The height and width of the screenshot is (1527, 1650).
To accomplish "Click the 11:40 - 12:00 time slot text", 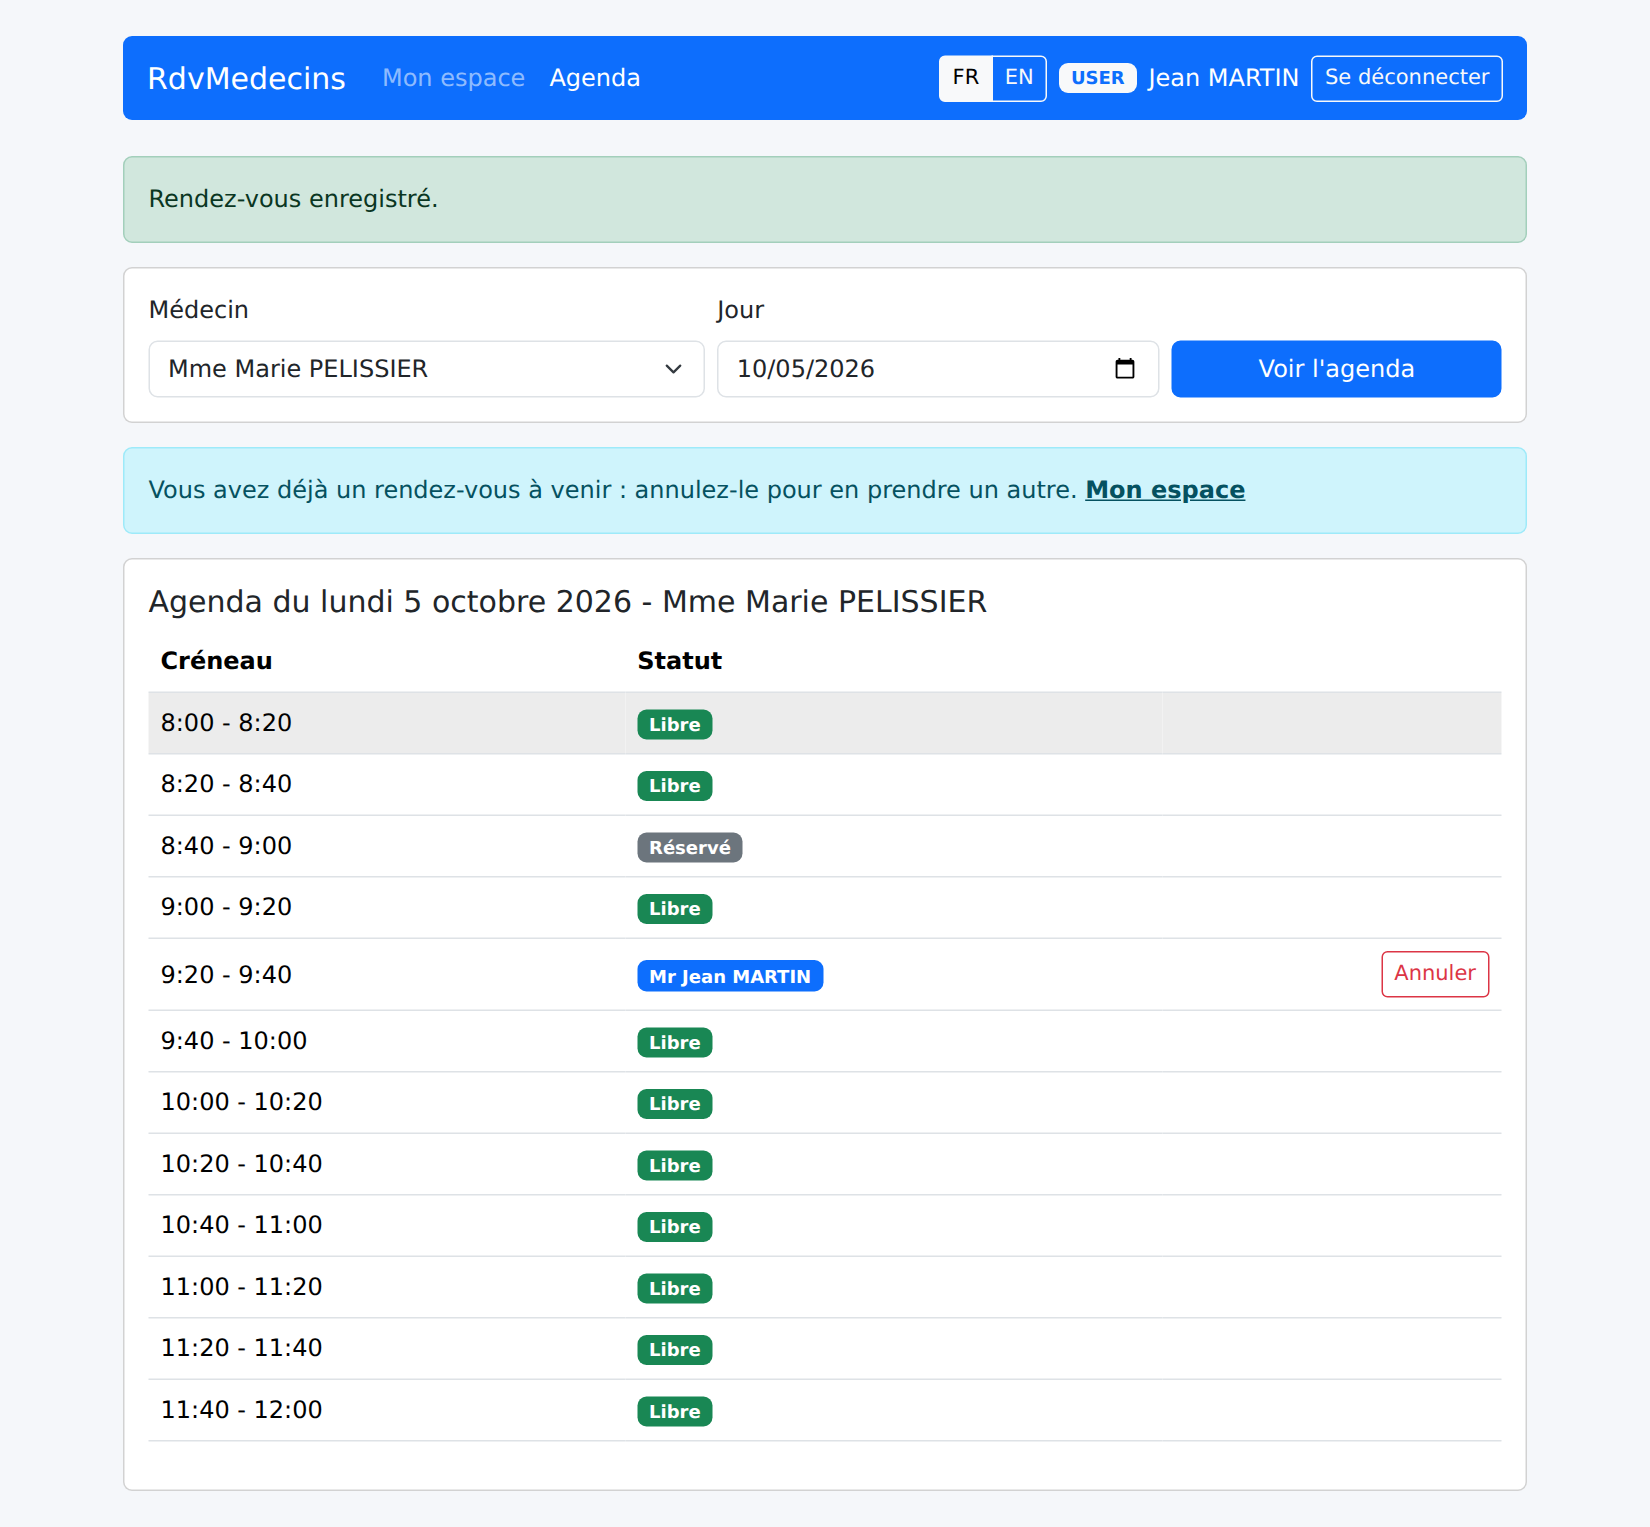I will point(242,1410).
